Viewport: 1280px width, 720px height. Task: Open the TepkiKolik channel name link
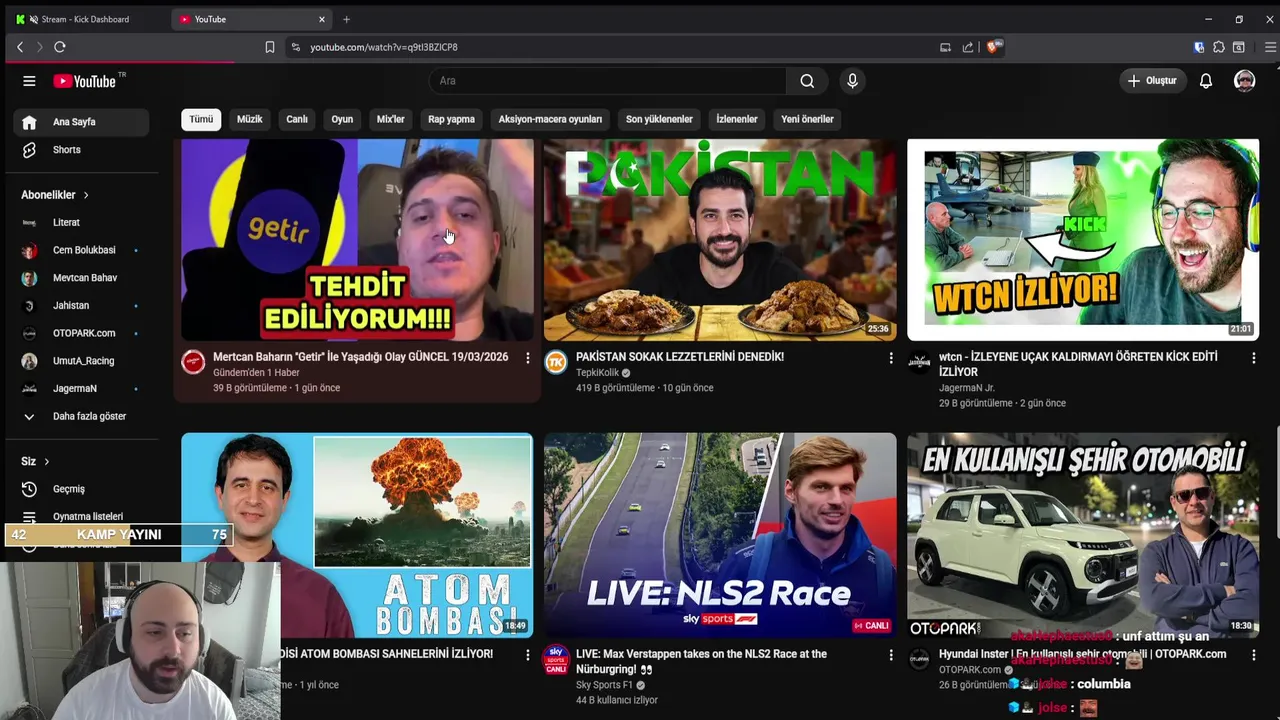tap(597, 373)
